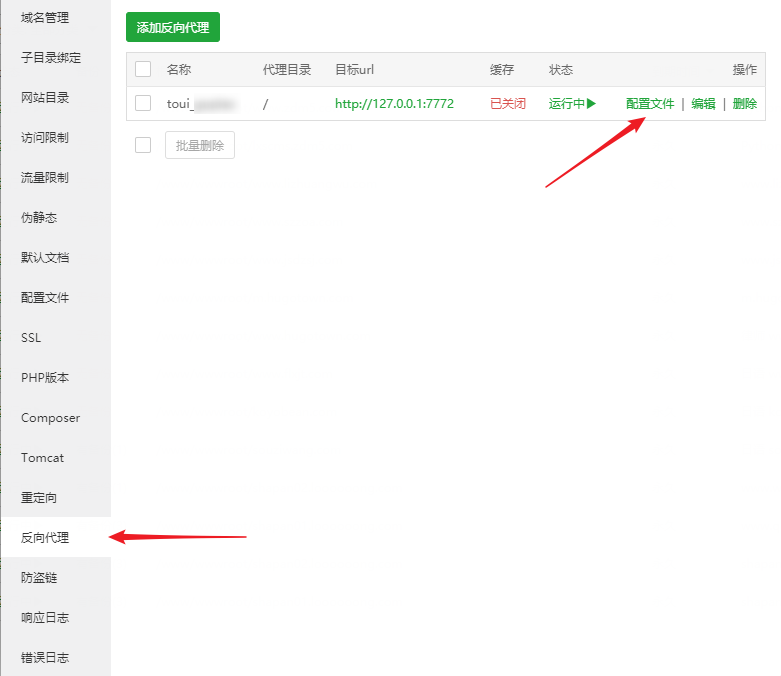View the 响应日志 section
781x676 pixels.
(x=45, y=618)
